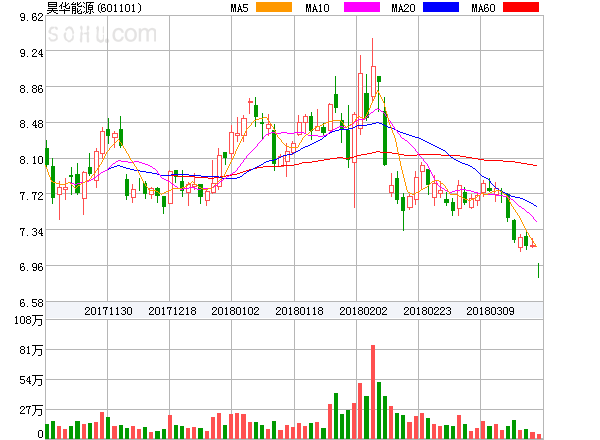
Task: Click the date label 20171130
Action: point(108,311)
